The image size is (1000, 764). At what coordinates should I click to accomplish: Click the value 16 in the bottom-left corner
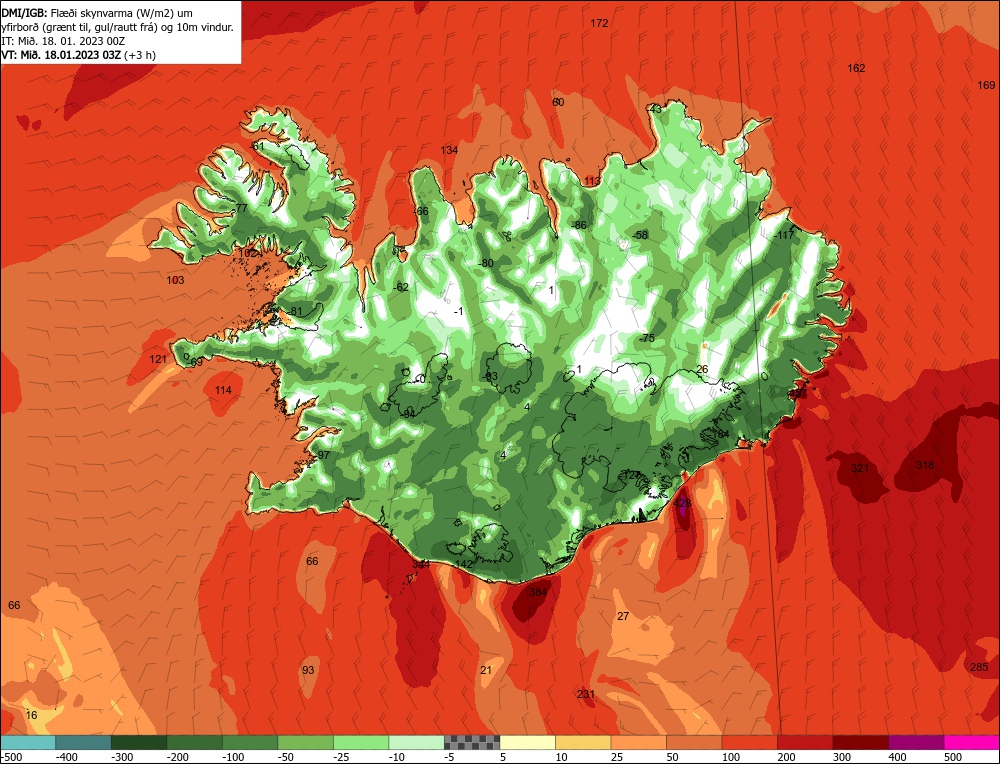pos(31,715)
